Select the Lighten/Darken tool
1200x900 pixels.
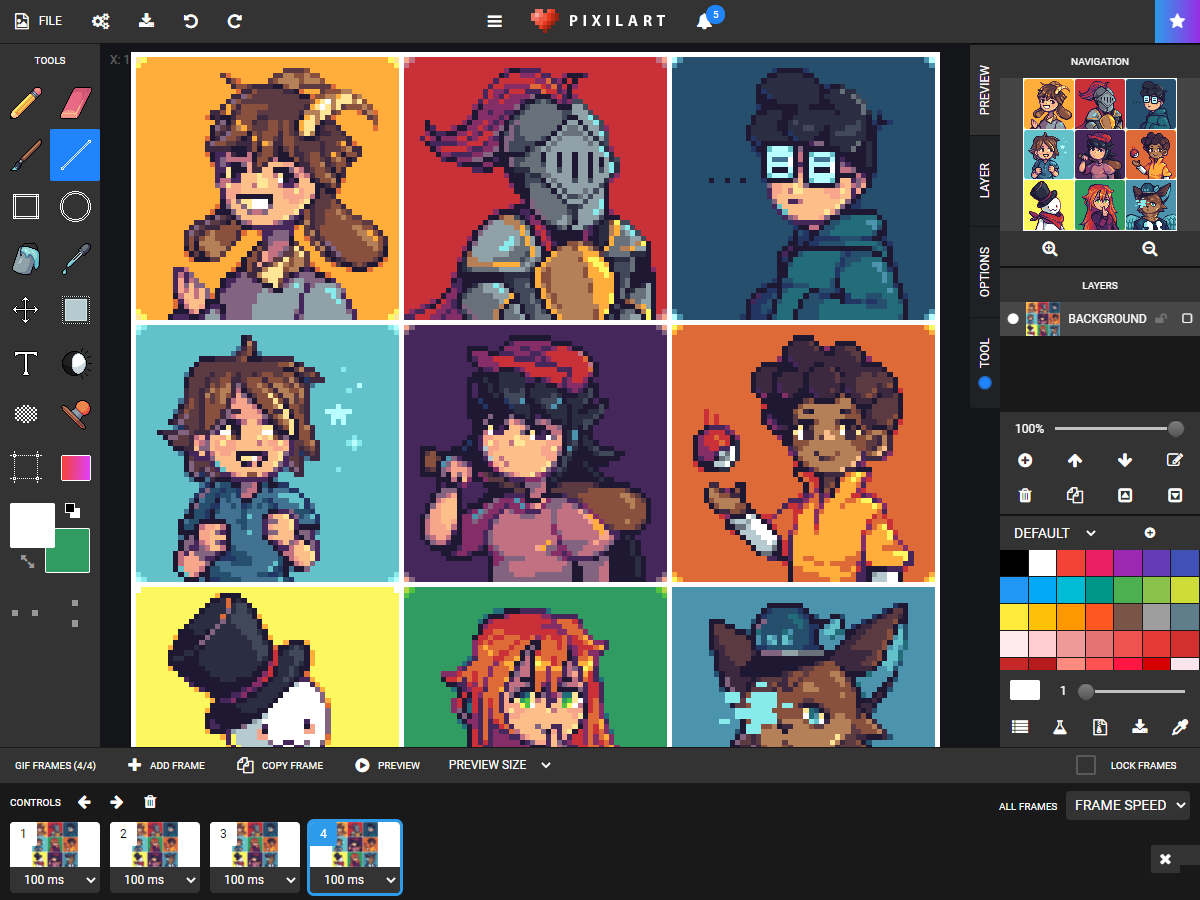(x=75, y=363)
